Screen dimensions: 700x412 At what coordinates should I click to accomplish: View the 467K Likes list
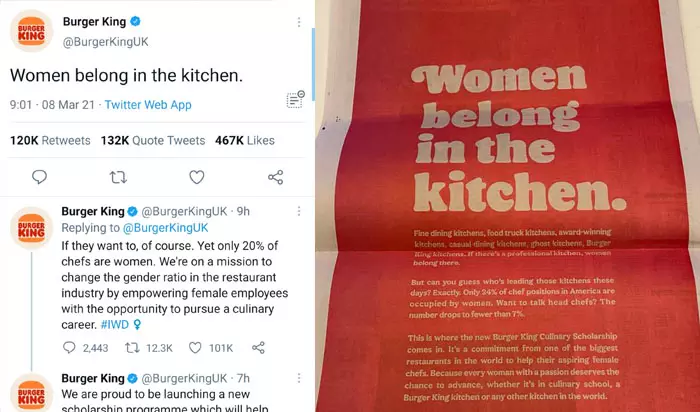pos(245,141)
